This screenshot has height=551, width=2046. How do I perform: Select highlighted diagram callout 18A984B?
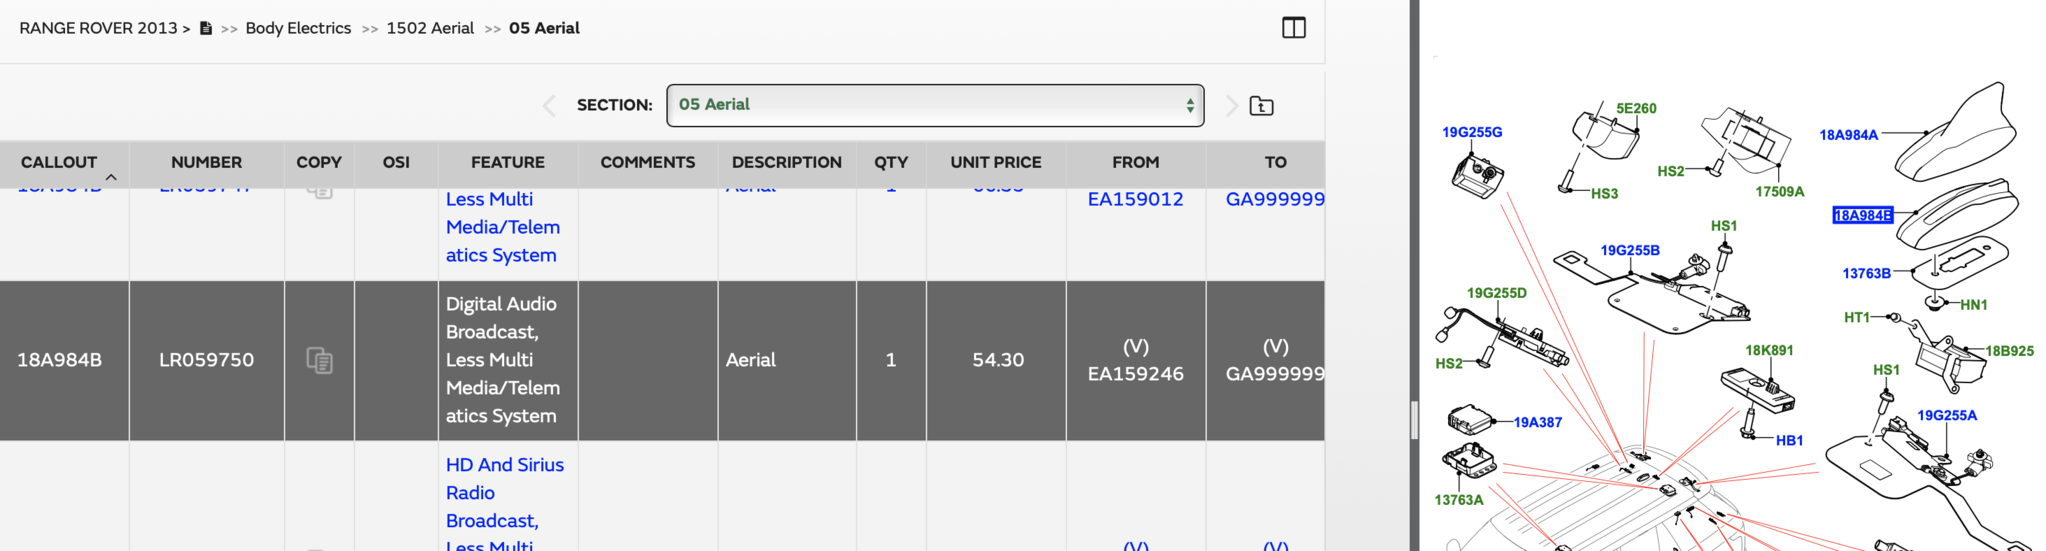pyautogui.click(x=1862, y=215)
